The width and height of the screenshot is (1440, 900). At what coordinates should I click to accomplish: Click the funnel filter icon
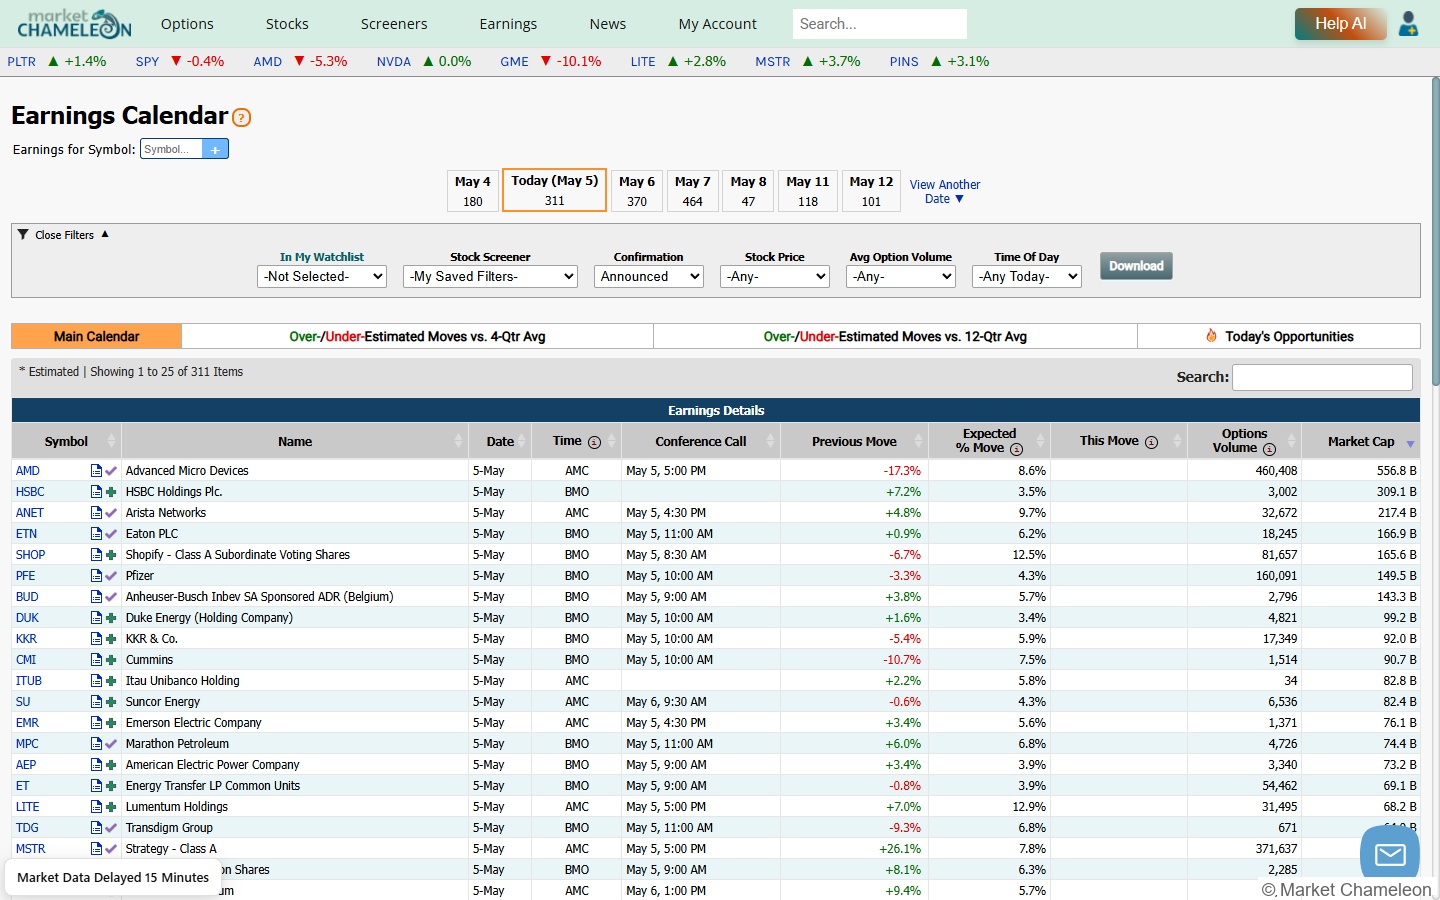[x=23, y=234]
